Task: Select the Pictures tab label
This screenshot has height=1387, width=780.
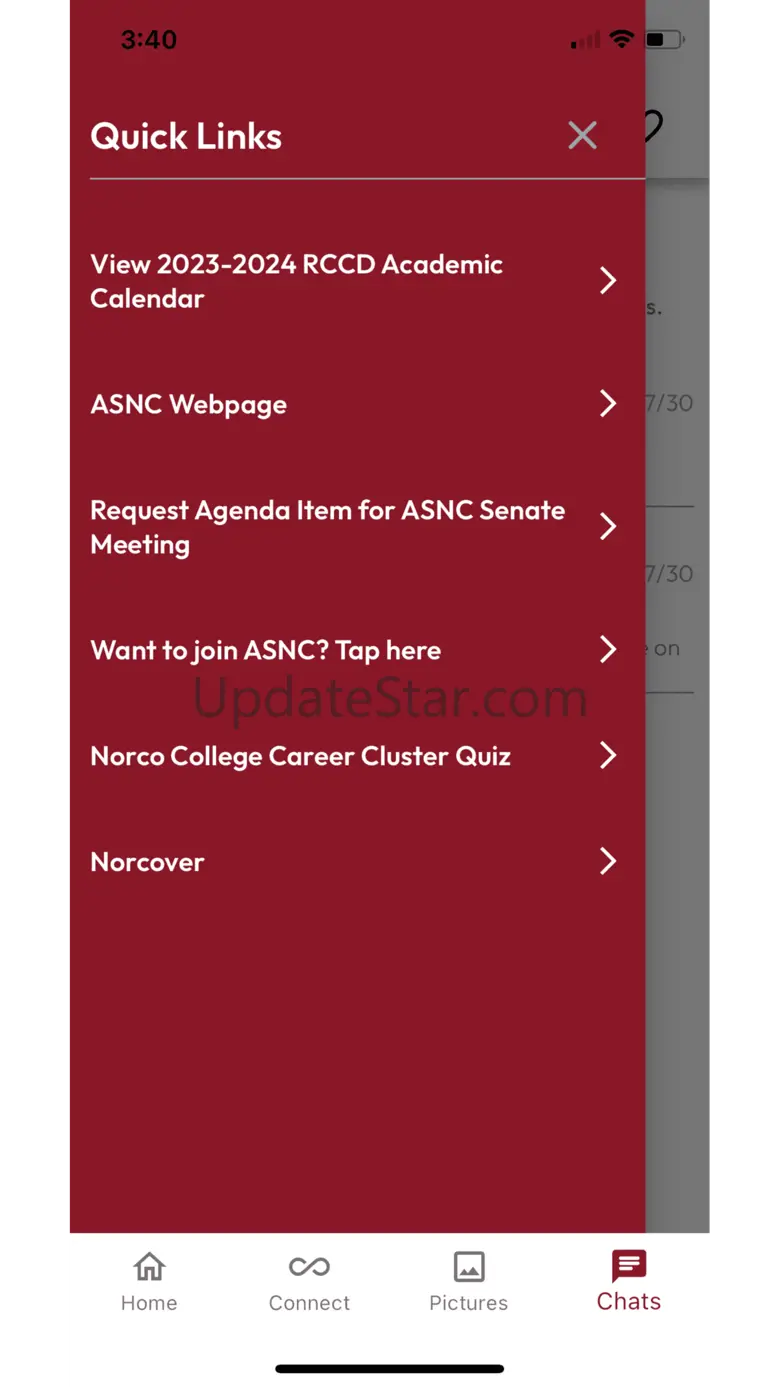Action: pos(468,1303)
